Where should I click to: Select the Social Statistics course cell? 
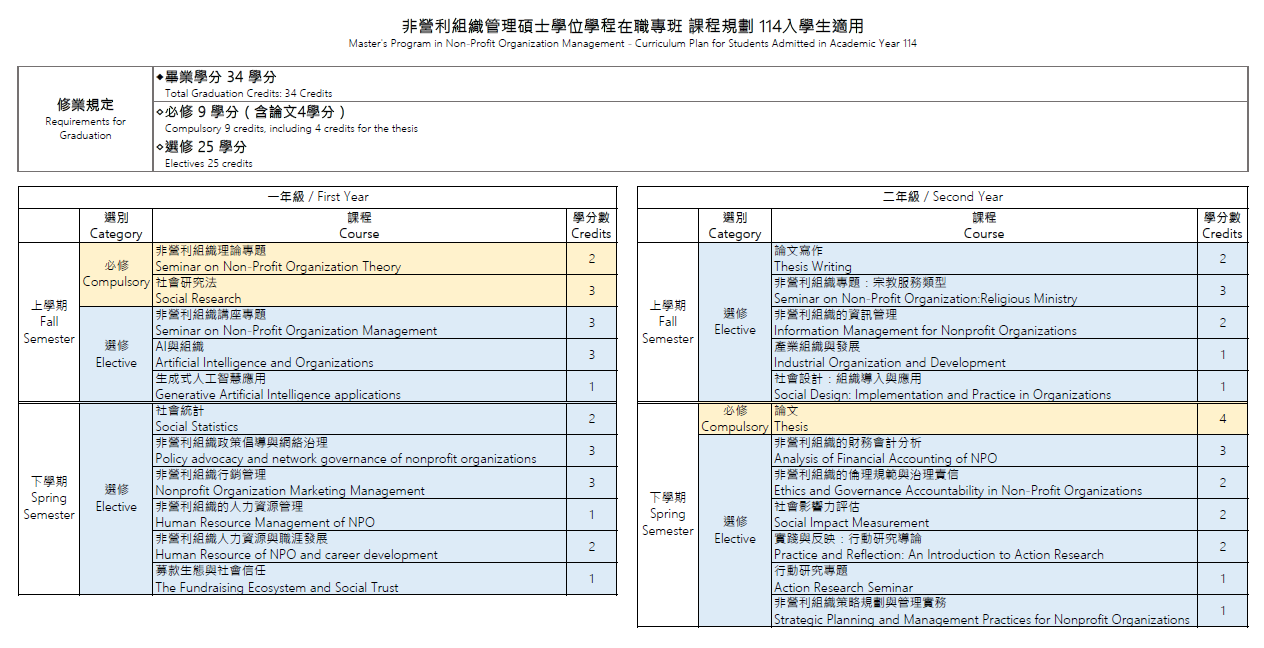(359, 419)
